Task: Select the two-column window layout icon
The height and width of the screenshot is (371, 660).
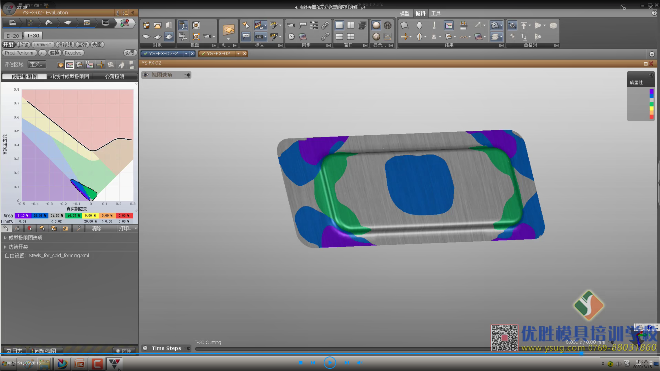Action: [x=351, y=25]
